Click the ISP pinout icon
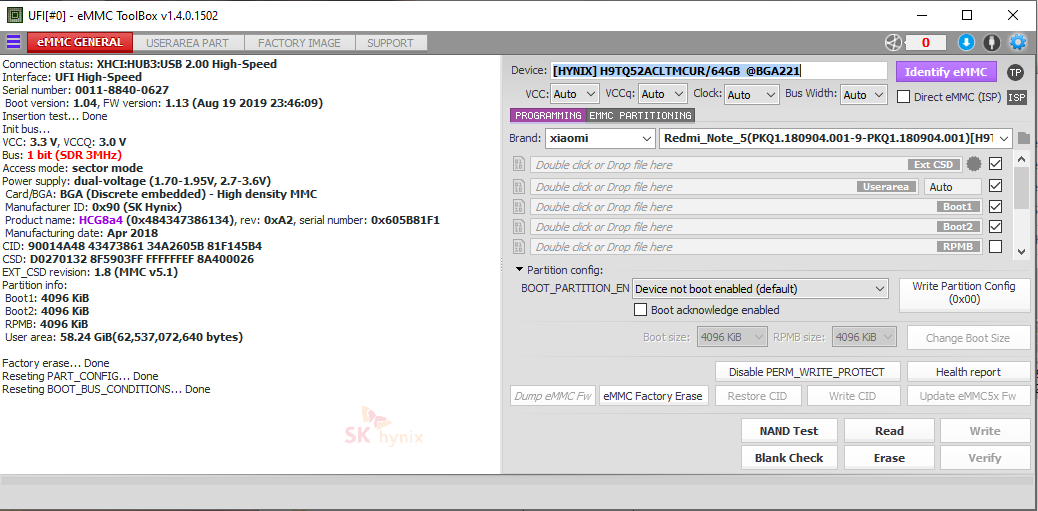This screenshot has height=511, width=1038. pyautogui.click(x=1017, y=97)
